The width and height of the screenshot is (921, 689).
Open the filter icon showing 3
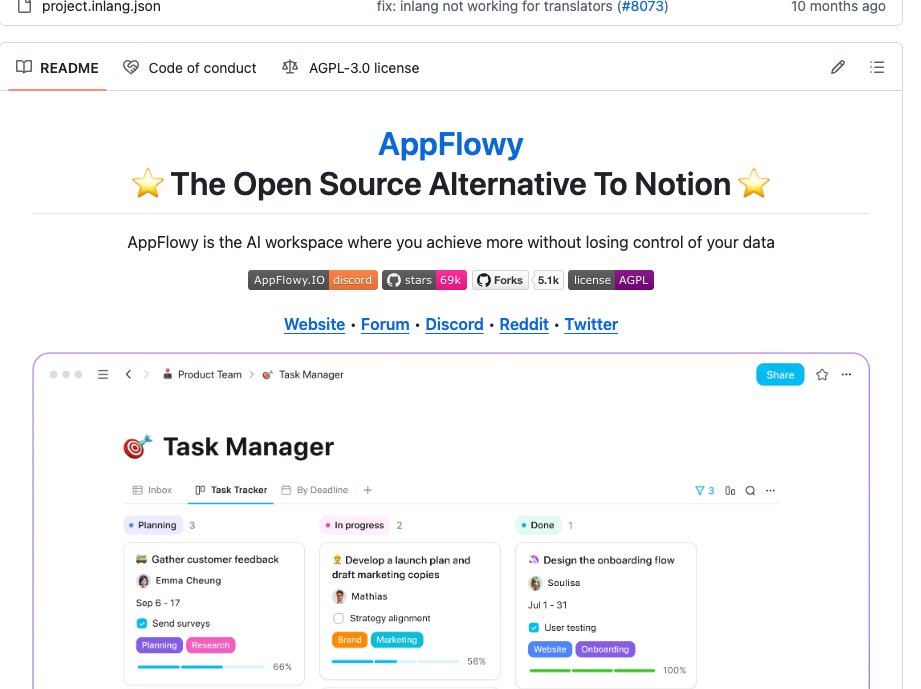click(705, 490)
